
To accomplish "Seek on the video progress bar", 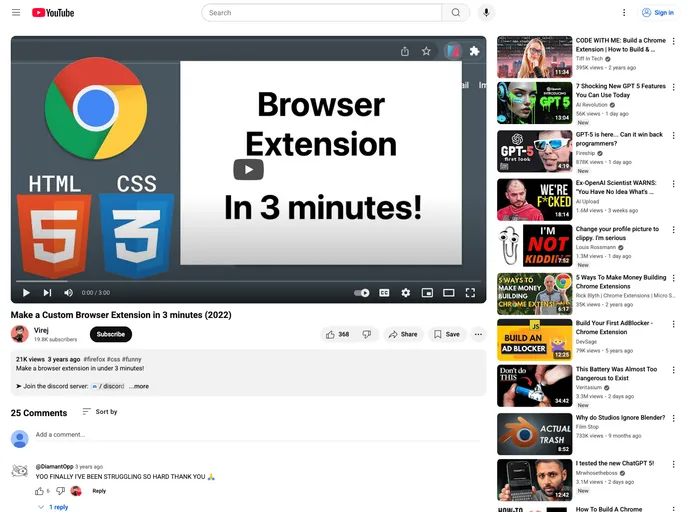I will pyautogui.click(x=248, y=281).
